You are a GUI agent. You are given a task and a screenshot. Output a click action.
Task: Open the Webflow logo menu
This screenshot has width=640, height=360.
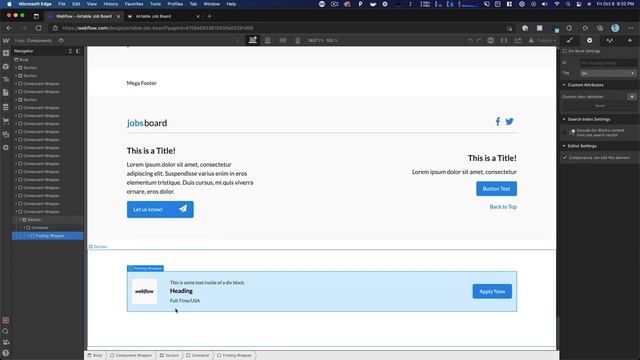[x=6, y=40]
